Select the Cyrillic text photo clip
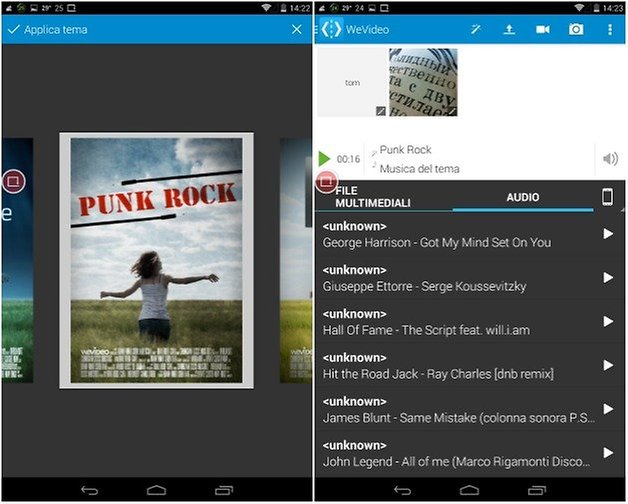The width and height of the screenshot is (628, 504). [423, 83]
